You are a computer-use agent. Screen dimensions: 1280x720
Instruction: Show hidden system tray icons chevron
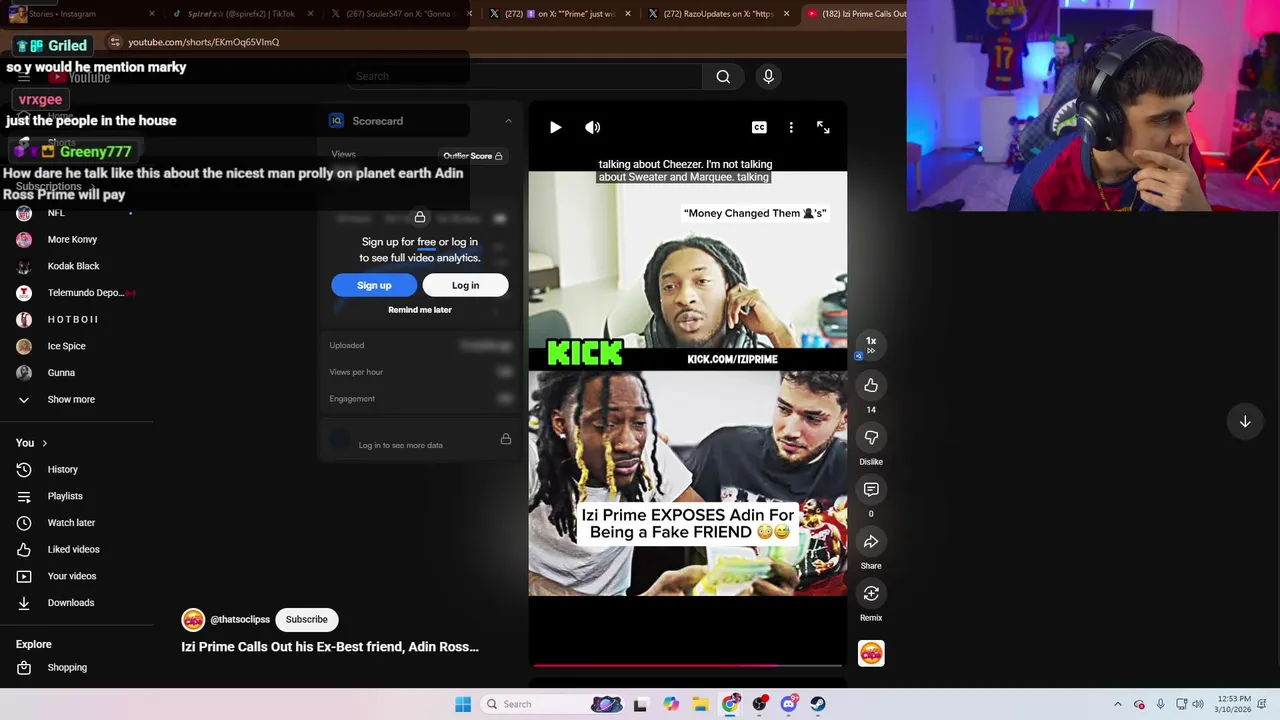tap(1118, 704)
